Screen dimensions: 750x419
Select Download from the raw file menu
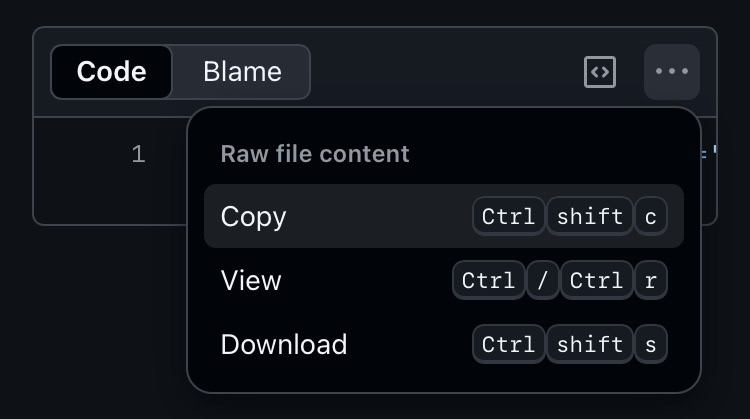tap(284, 344)
